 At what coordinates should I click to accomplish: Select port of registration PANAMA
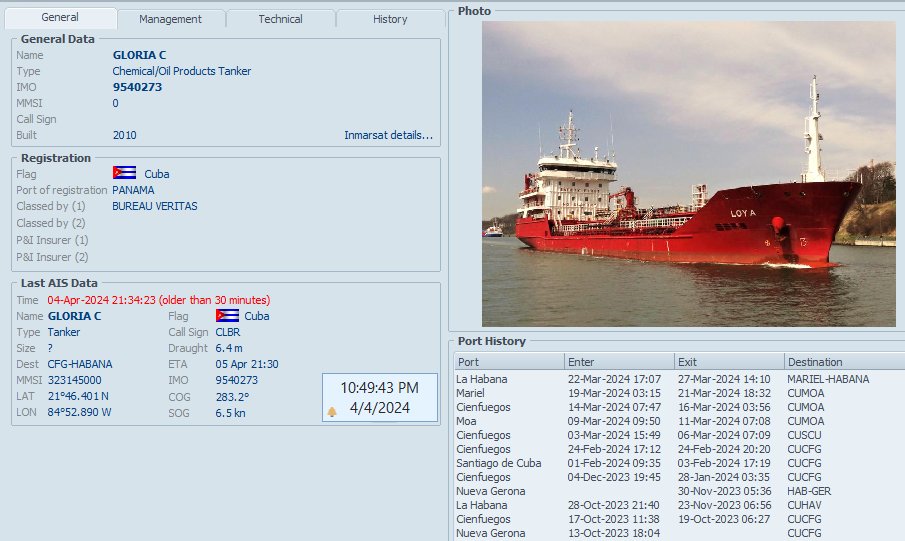133,190
